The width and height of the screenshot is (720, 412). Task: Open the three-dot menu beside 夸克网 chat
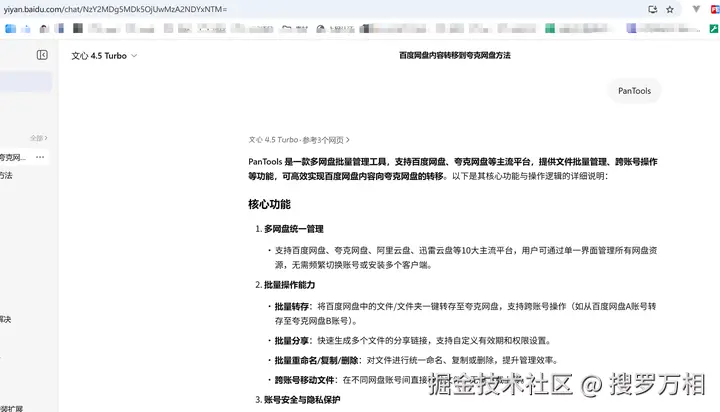coord(40,157)
